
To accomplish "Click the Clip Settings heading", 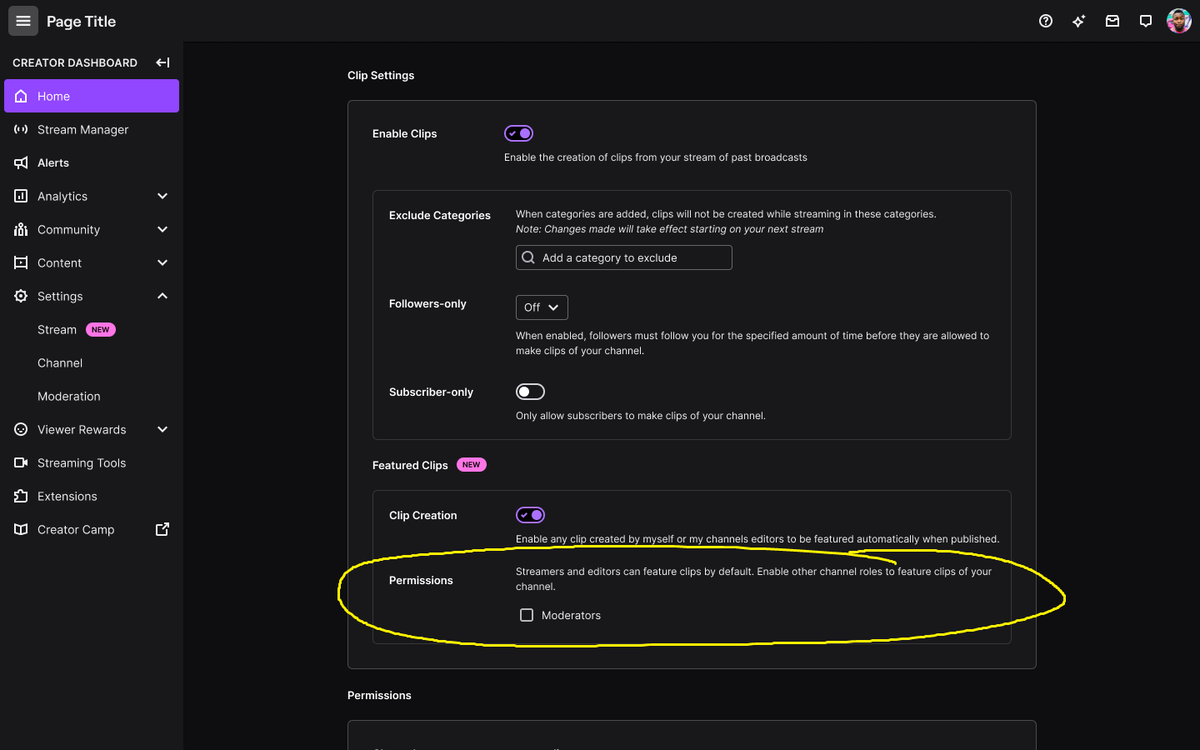I will click(381, 75).
